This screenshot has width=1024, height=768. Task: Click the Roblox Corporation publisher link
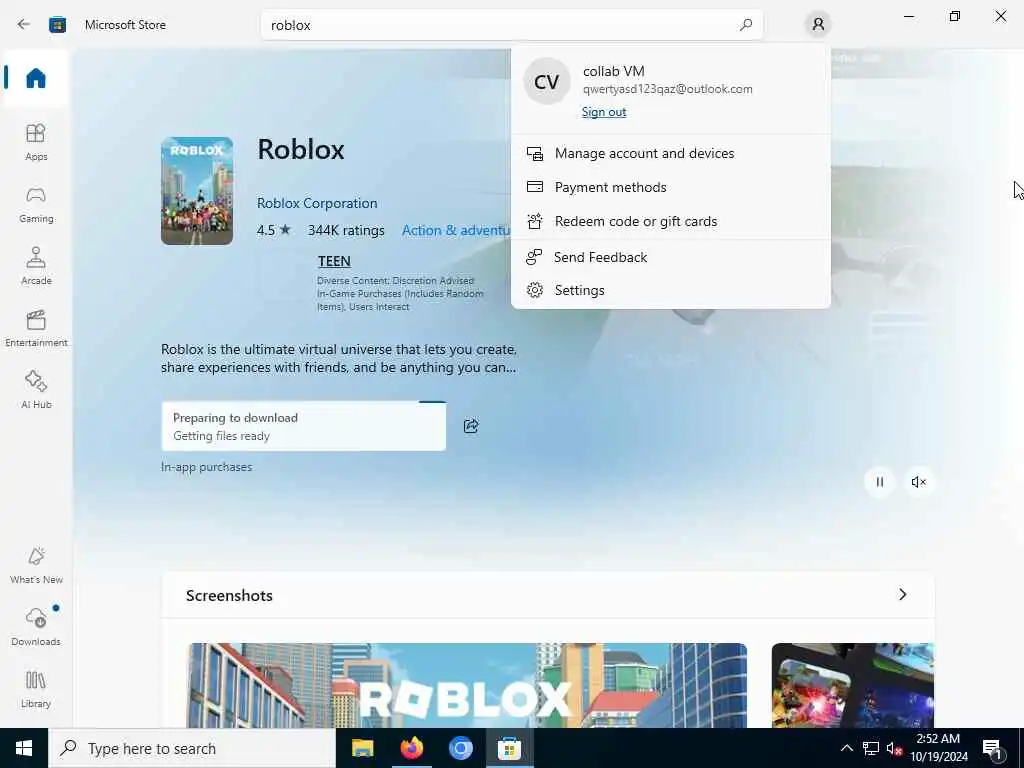pos(317,203)
